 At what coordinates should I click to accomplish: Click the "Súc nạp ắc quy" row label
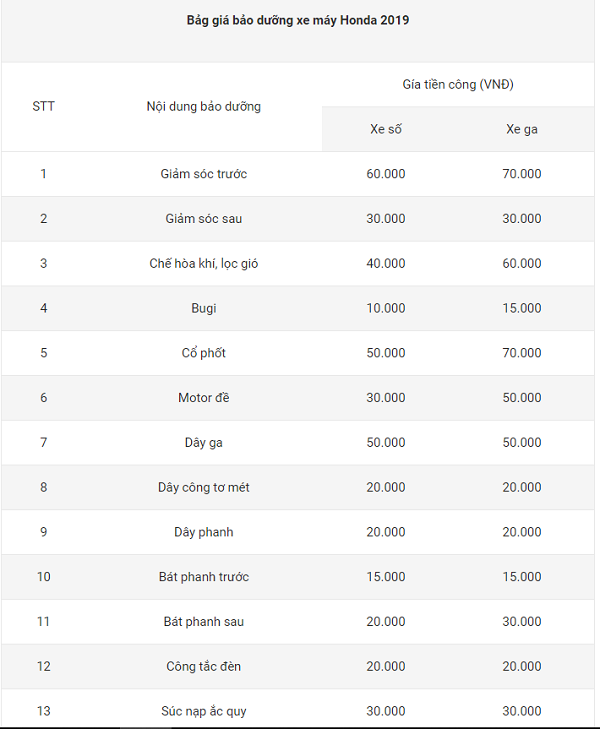coord(204,711)
